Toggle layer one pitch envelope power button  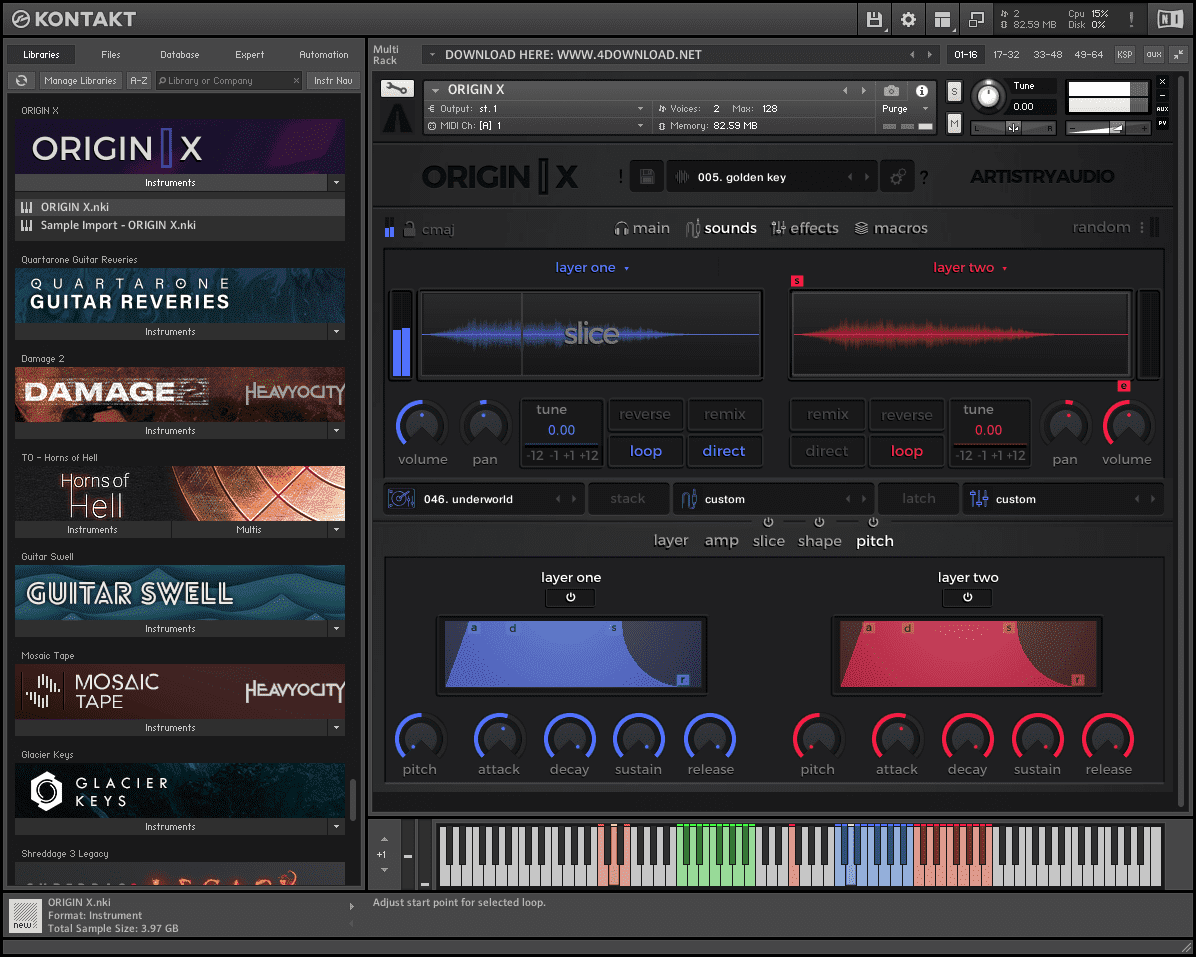point(571,597)
